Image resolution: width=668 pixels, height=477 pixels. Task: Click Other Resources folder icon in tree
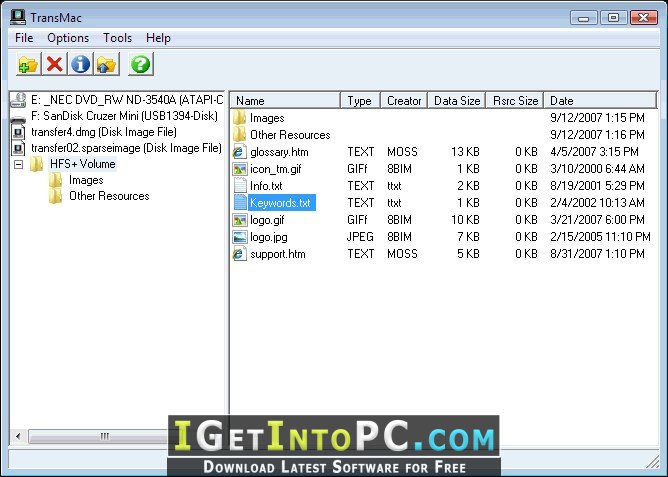(55, 196)
